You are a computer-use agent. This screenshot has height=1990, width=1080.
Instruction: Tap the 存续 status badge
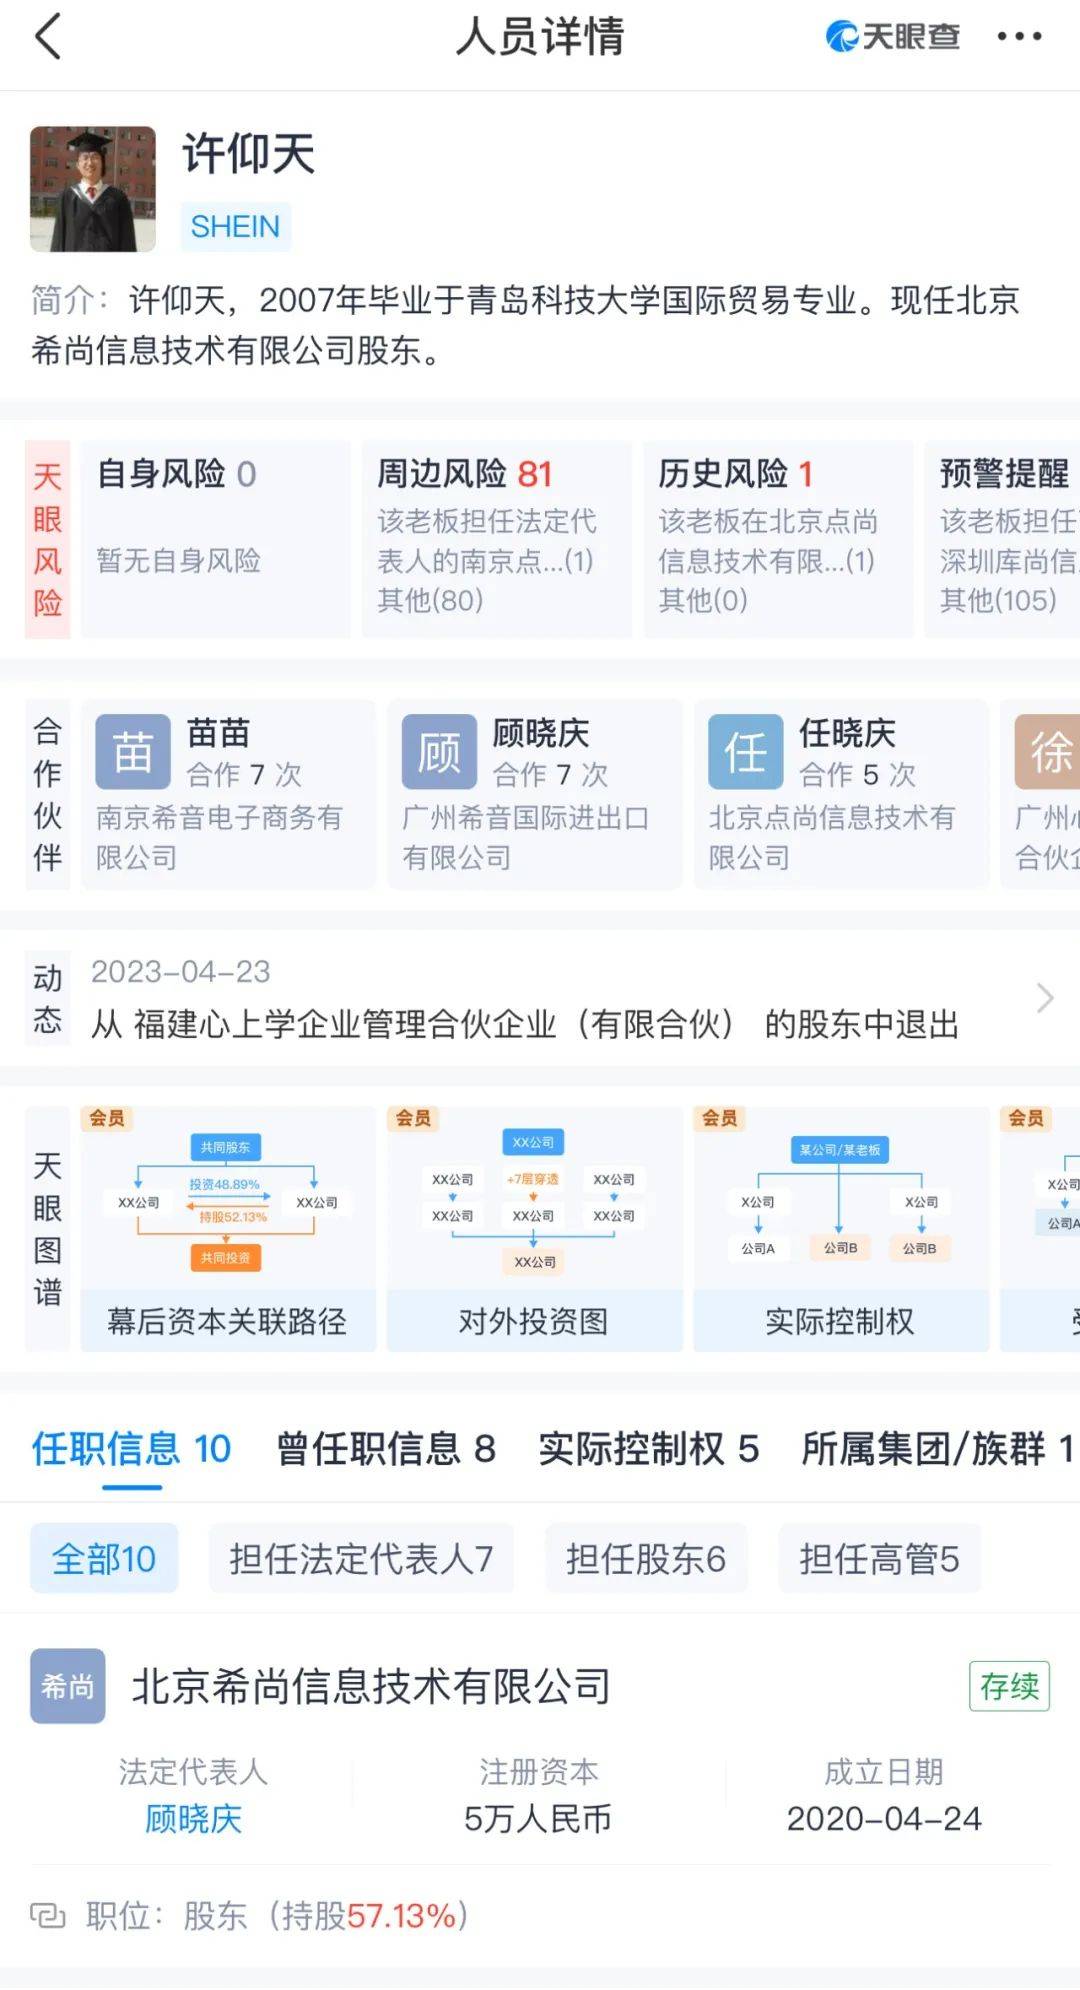1009,1686
